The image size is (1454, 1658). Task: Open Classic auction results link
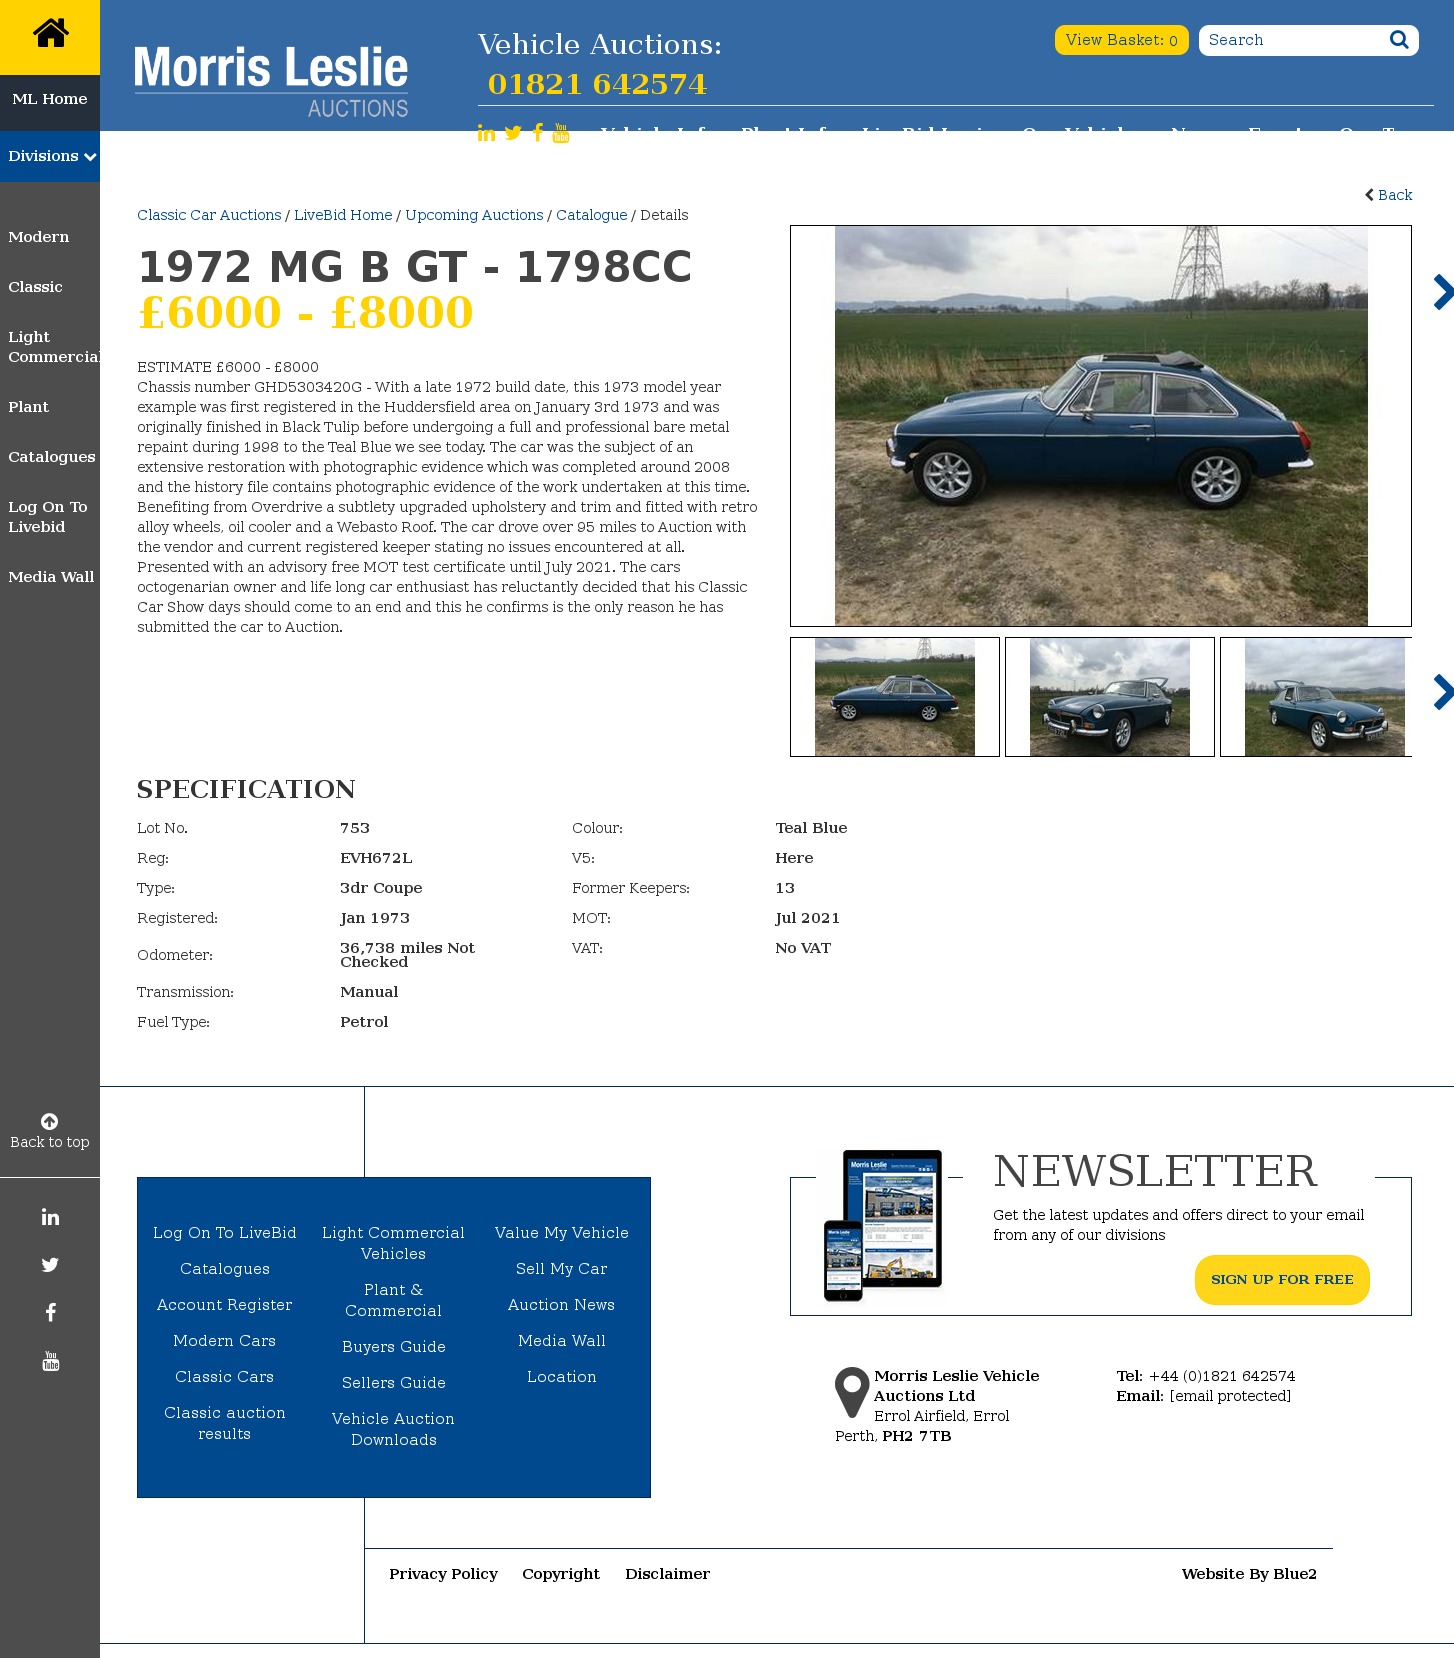click(225, 1423)
